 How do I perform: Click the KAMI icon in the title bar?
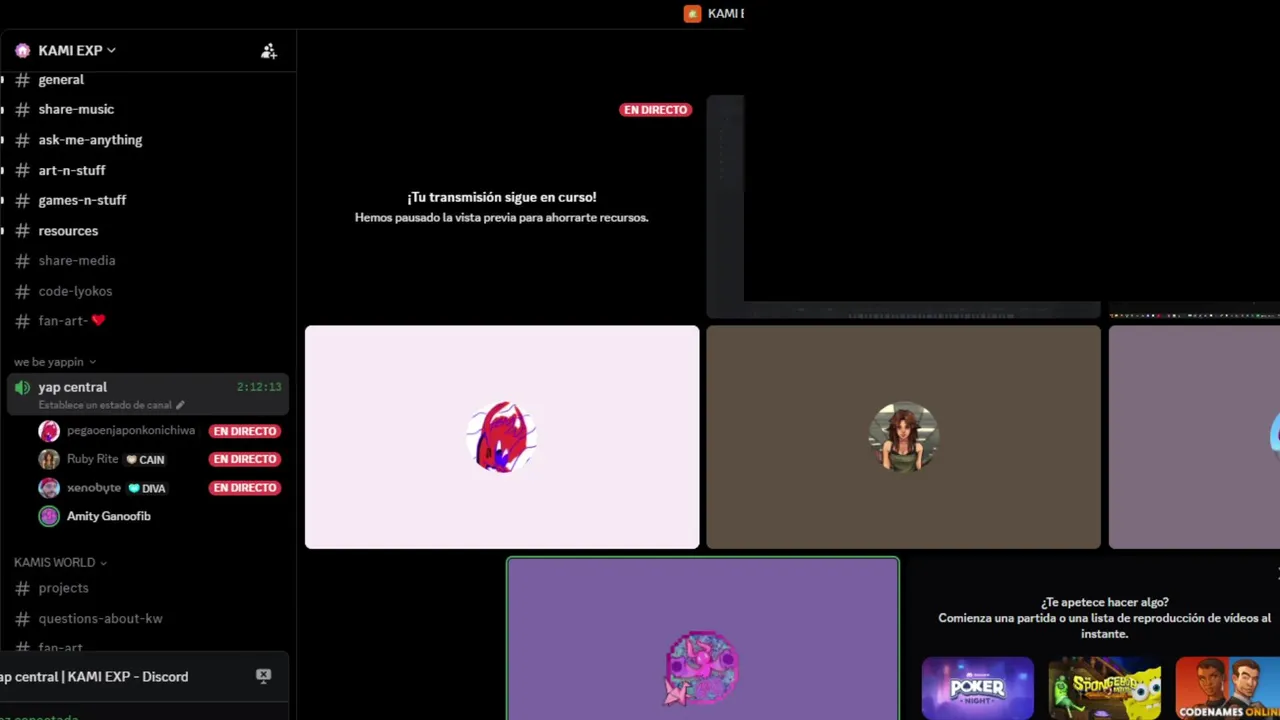(x=692, y=13)
